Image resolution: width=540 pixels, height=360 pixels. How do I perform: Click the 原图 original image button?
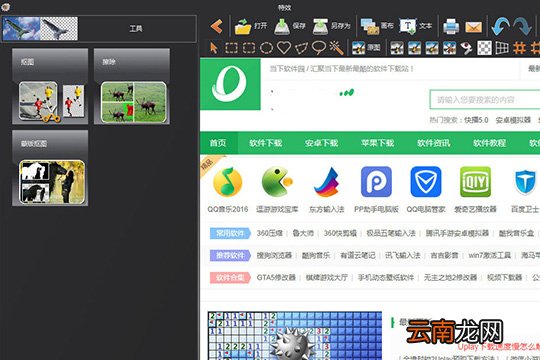pos(366,48)
